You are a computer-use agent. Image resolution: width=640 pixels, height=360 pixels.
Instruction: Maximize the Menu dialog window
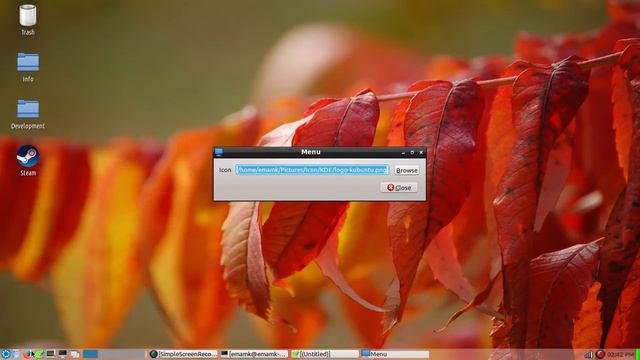coord(412,152)
